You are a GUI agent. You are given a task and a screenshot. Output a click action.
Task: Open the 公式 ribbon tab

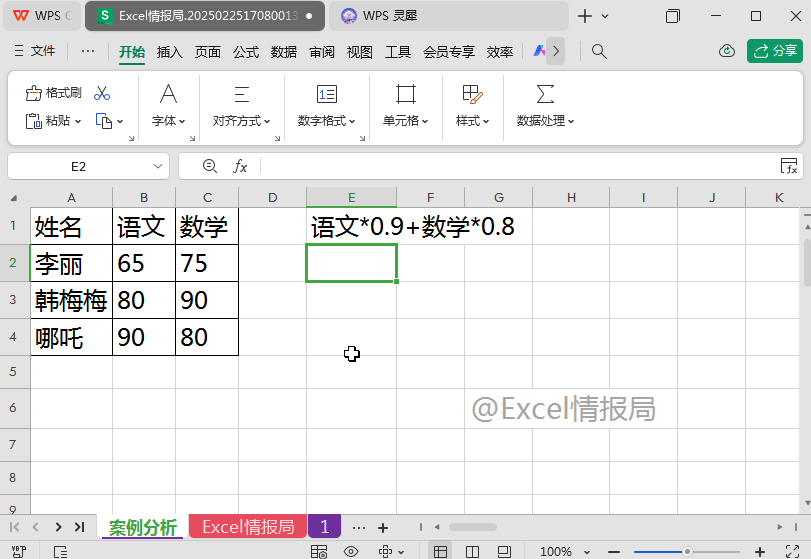coord(246,52)
